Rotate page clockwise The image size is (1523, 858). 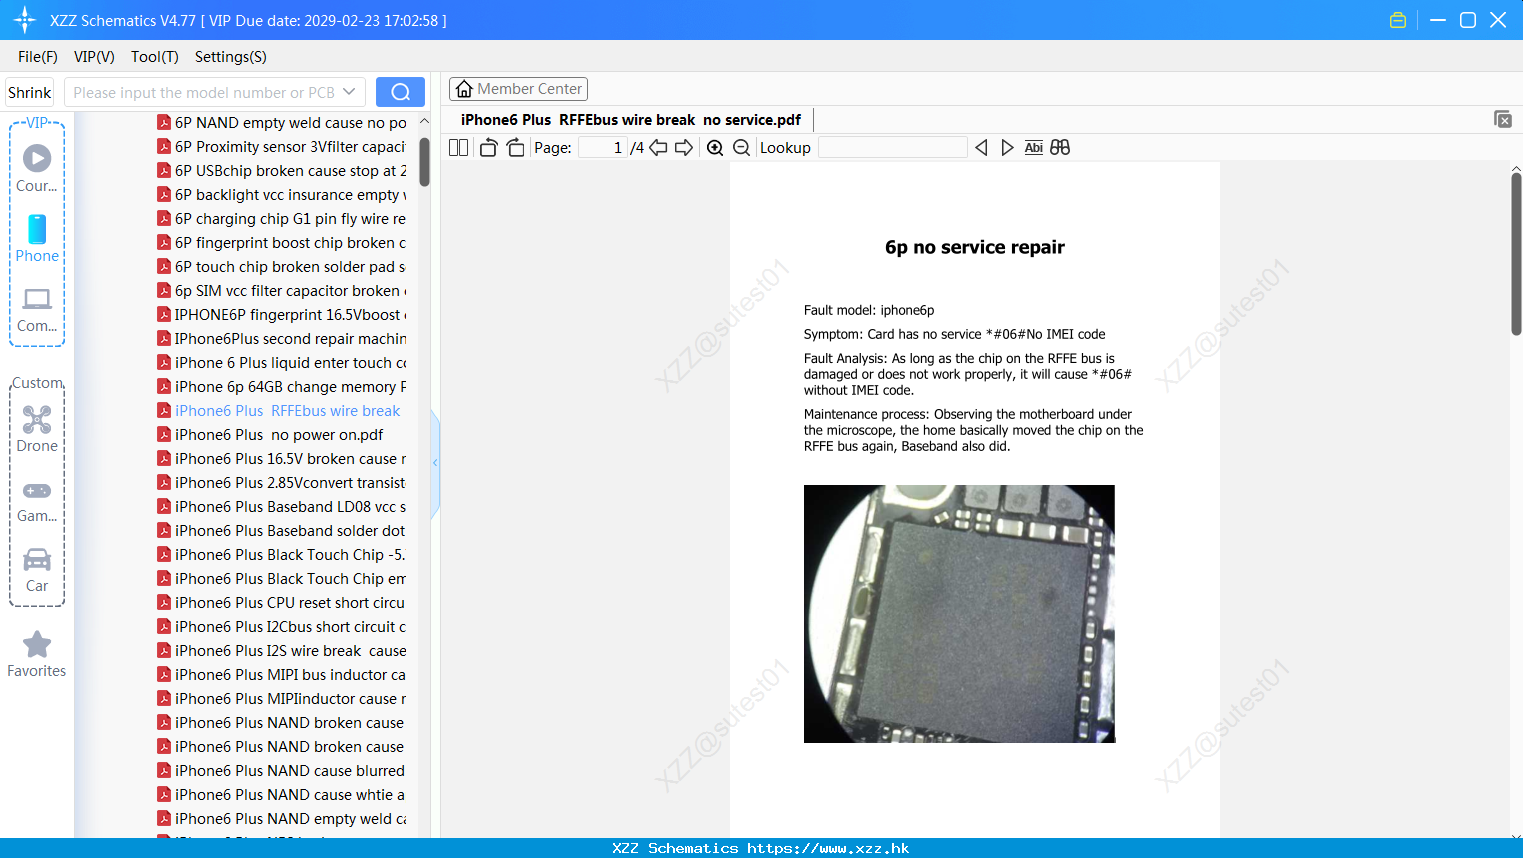(x=515, y=147)
